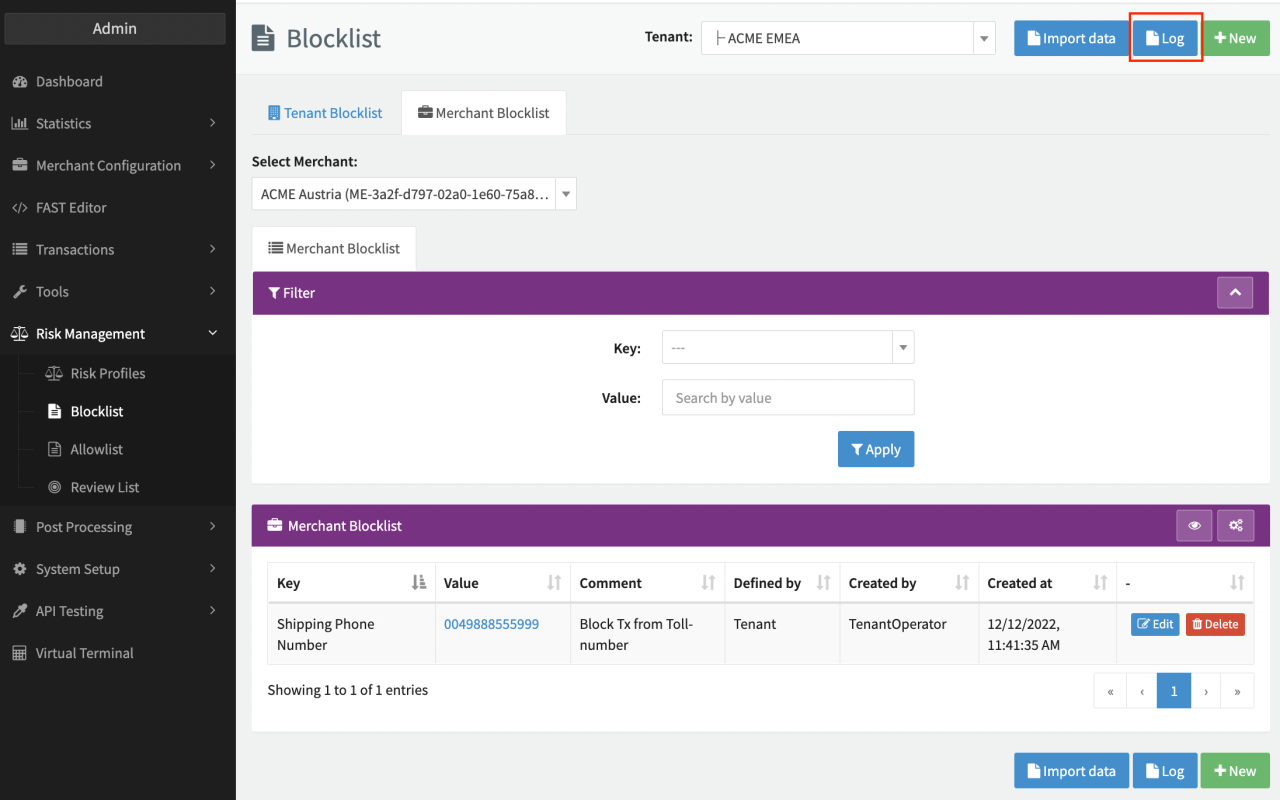Open the Key filter dropdown
1280x800 pixels.
[788, 347]
